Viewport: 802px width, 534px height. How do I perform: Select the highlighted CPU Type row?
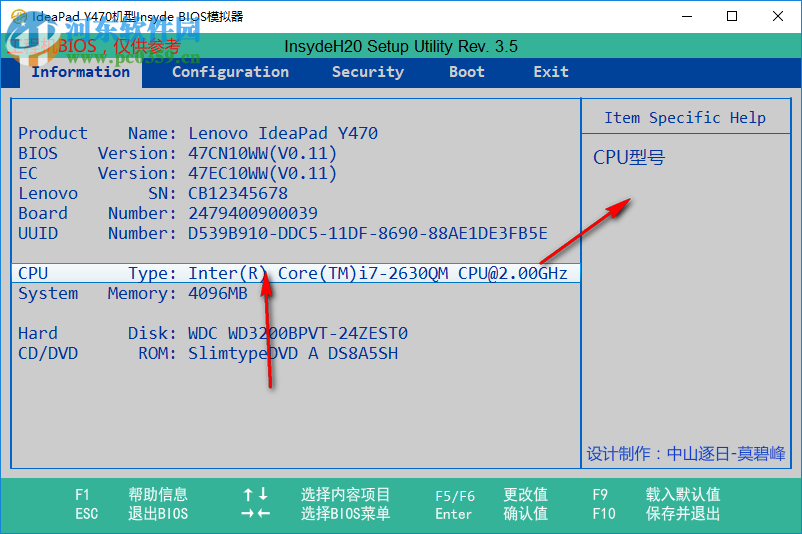pyautogui.click(x=296, y=273)
